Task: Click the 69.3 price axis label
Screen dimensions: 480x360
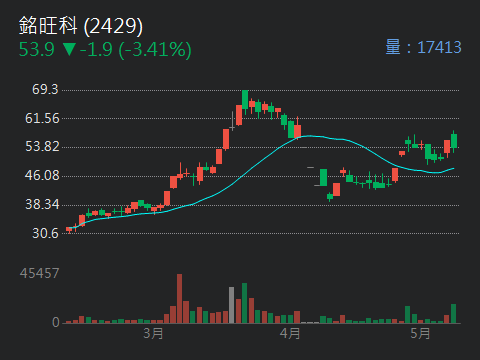Action: coord(45,89)
